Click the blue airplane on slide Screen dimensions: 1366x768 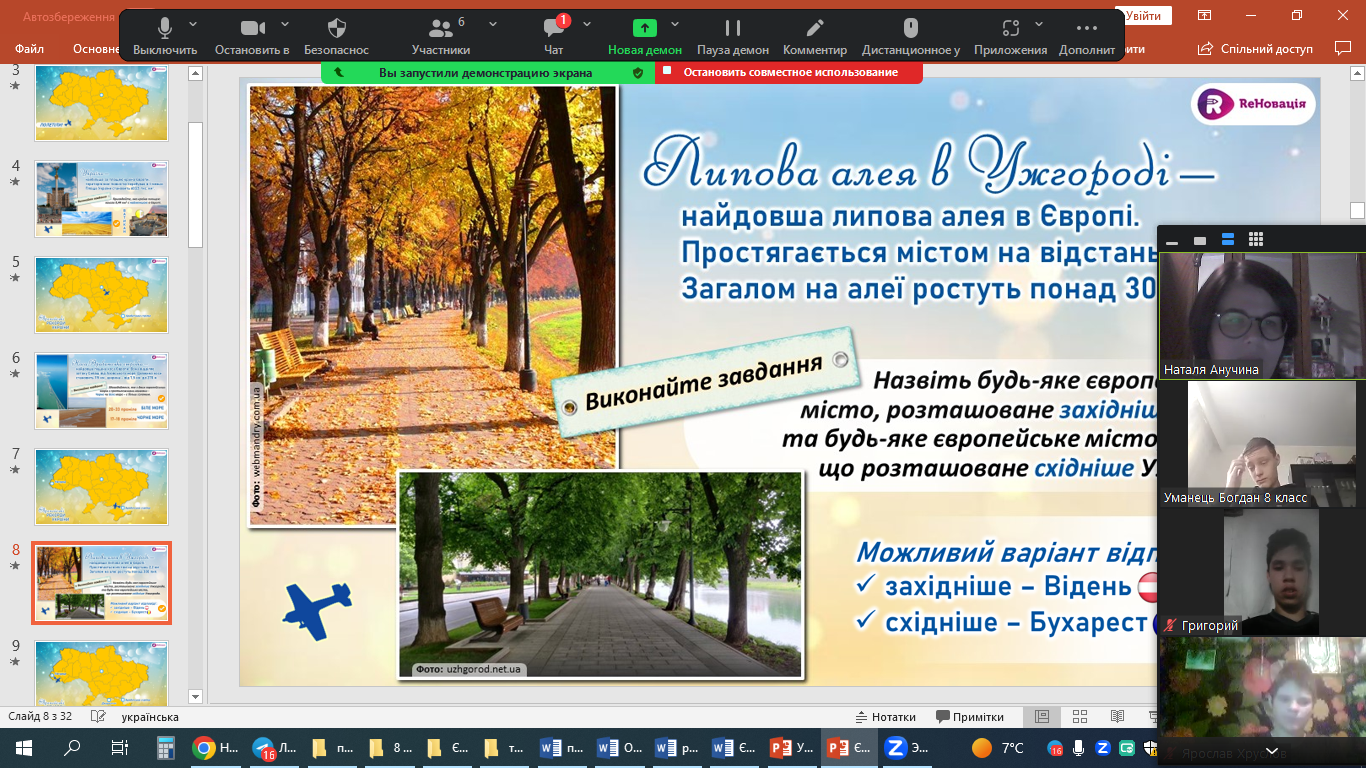[318, 612]
